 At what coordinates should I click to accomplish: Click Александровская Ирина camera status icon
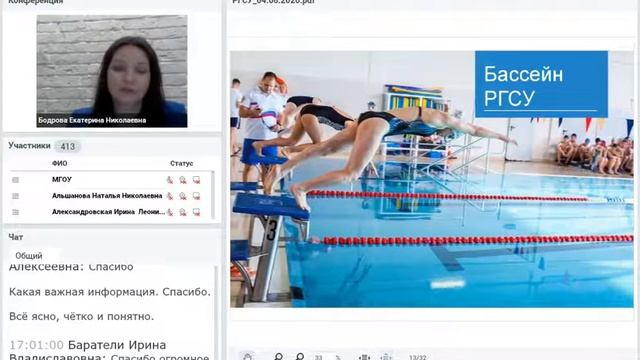(183, 212)
